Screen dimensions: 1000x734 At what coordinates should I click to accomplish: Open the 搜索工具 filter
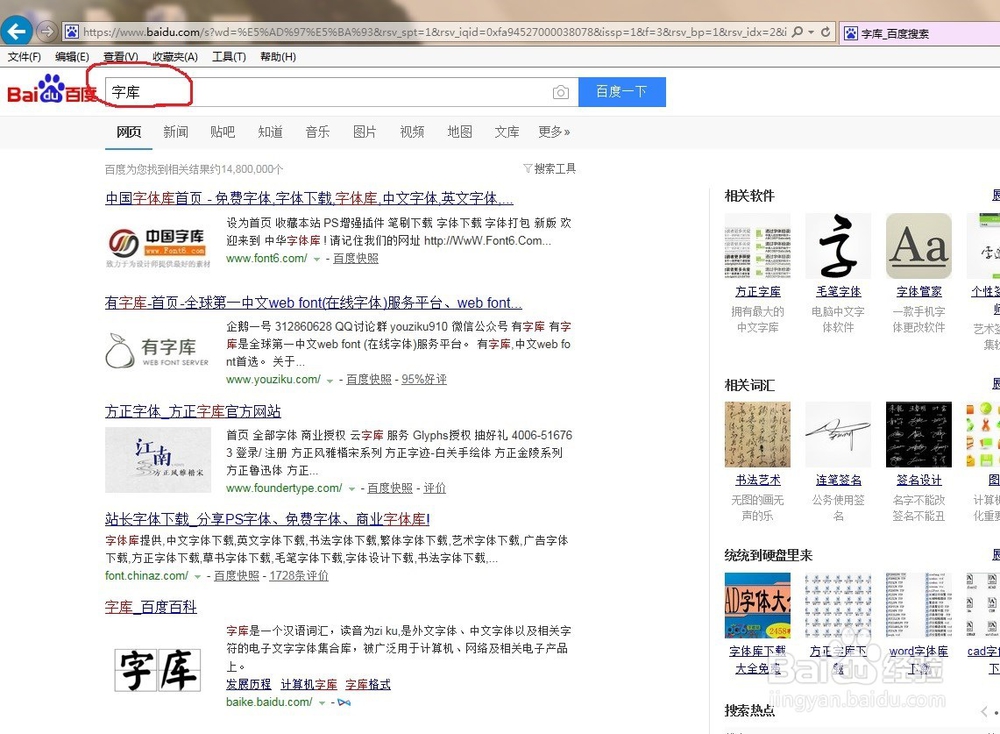(549, 168)
